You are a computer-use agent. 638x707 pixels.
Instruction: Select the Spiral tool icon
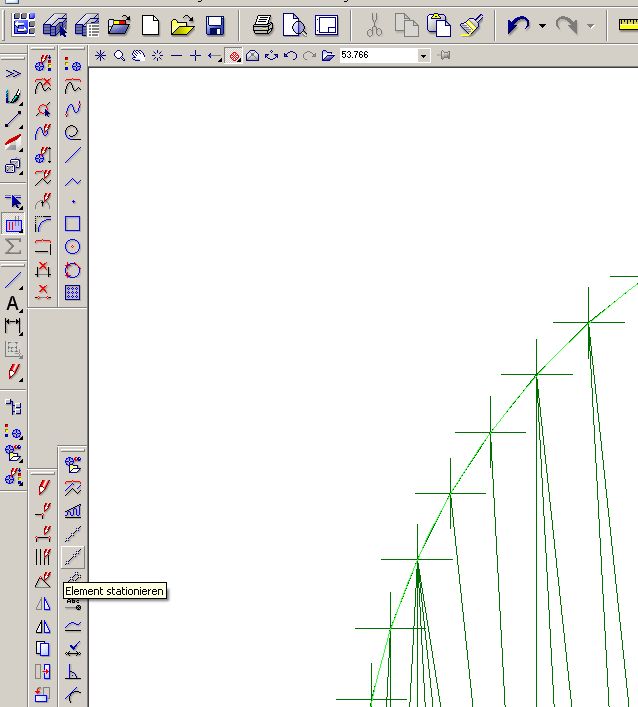click(x=73, y=133)
